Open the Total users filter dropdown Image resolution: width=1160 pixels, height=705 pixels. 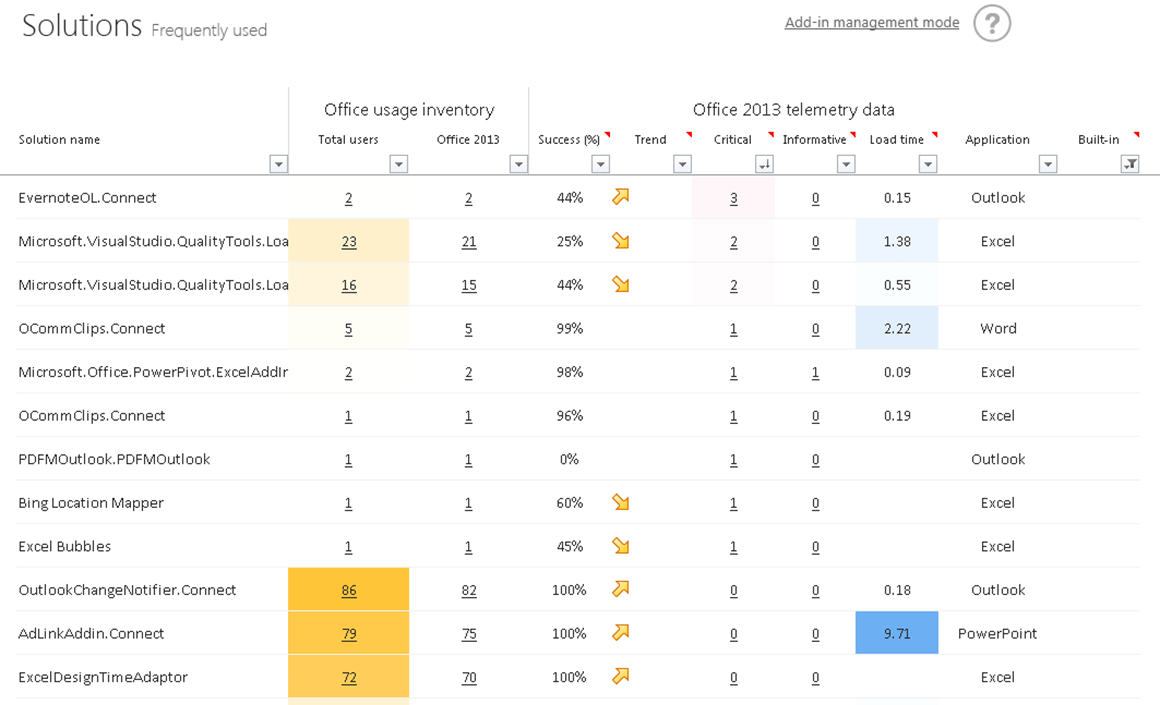tap(399, 162)
